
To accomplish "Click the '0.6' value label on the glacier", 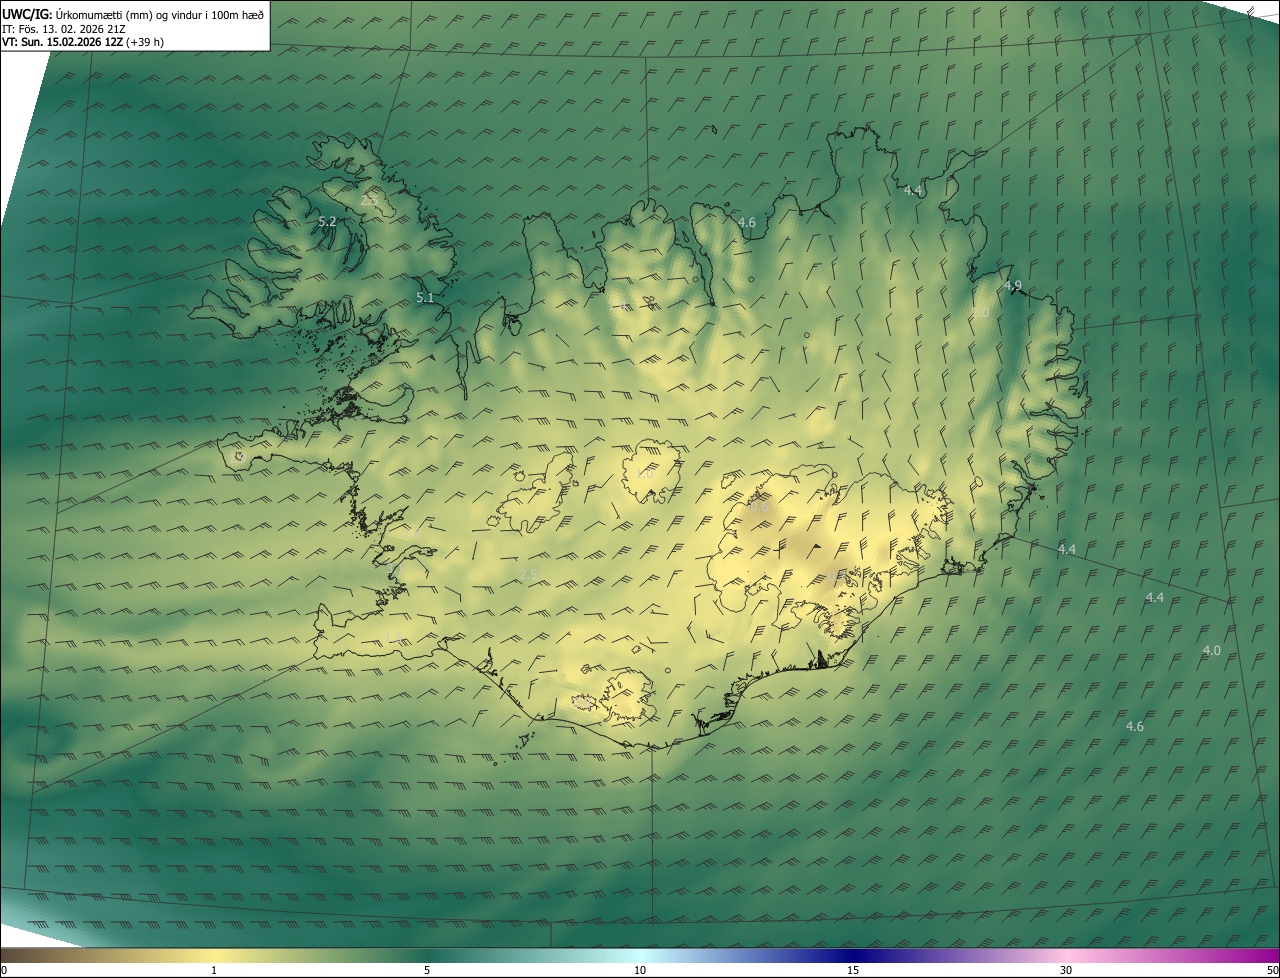I will point(759,507).
